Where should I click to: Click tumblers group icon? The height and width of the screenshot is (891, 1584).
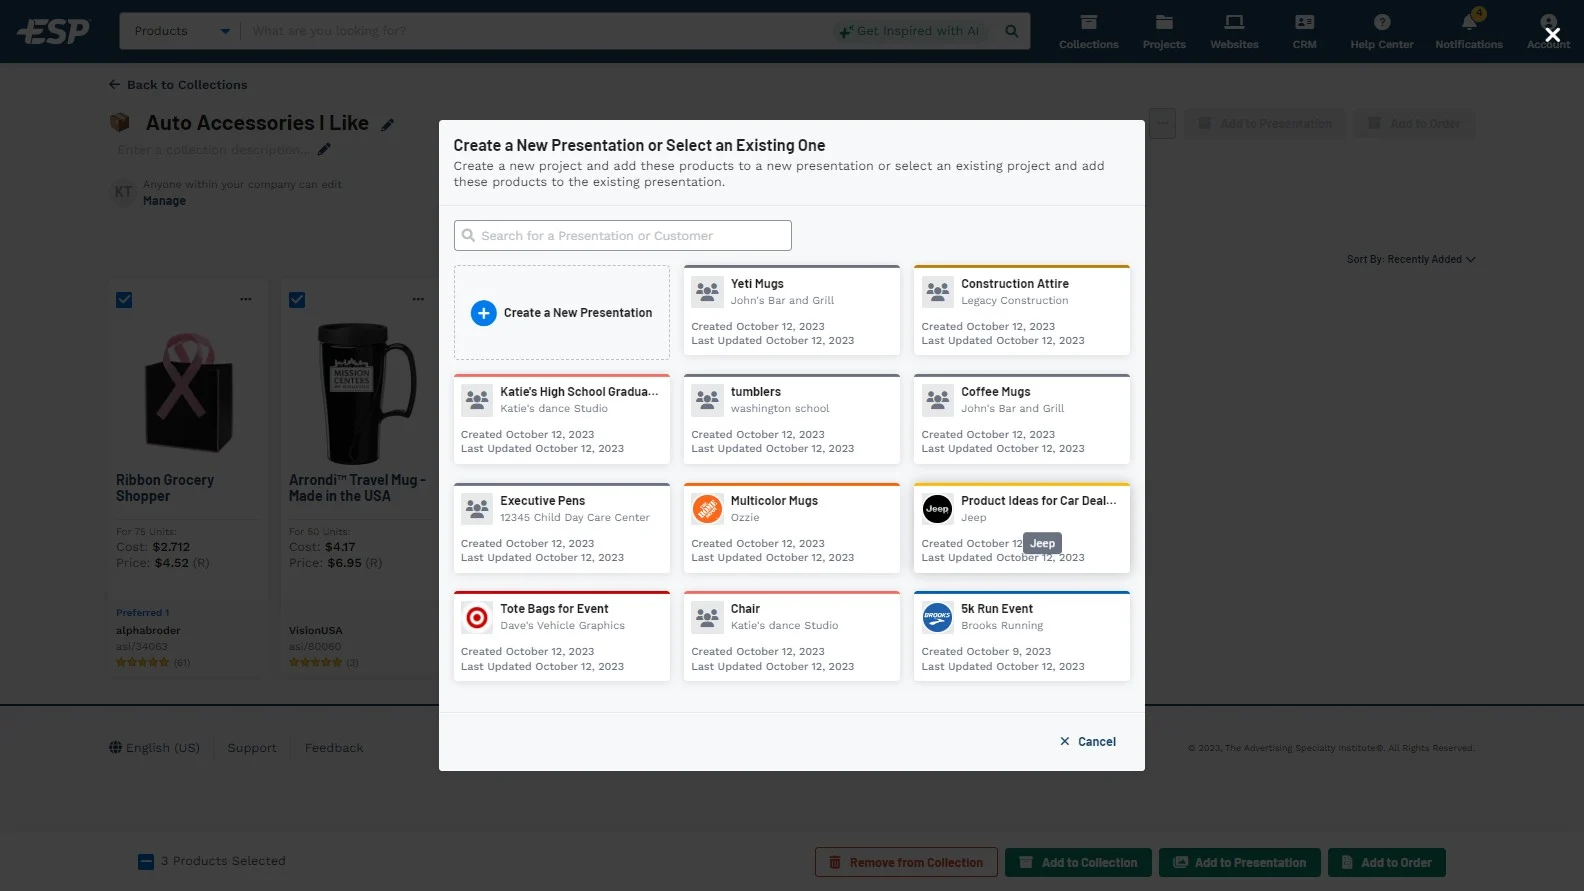707,400
